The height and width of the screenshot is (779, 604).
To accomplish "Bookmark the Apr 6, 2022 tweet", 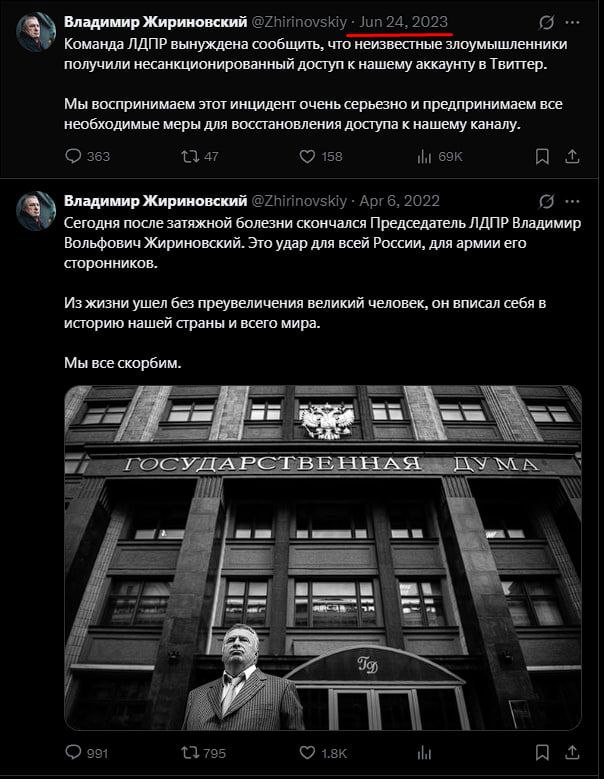I will 542,753.
